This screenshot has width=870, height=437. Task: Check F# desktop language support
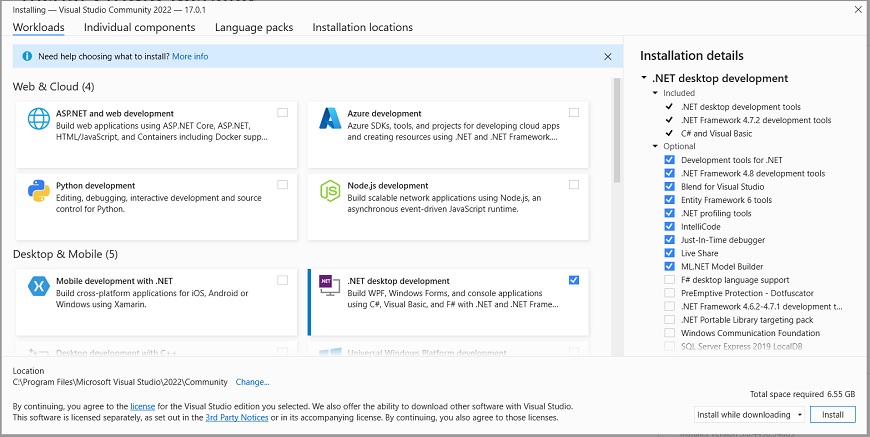click(669, 280)
